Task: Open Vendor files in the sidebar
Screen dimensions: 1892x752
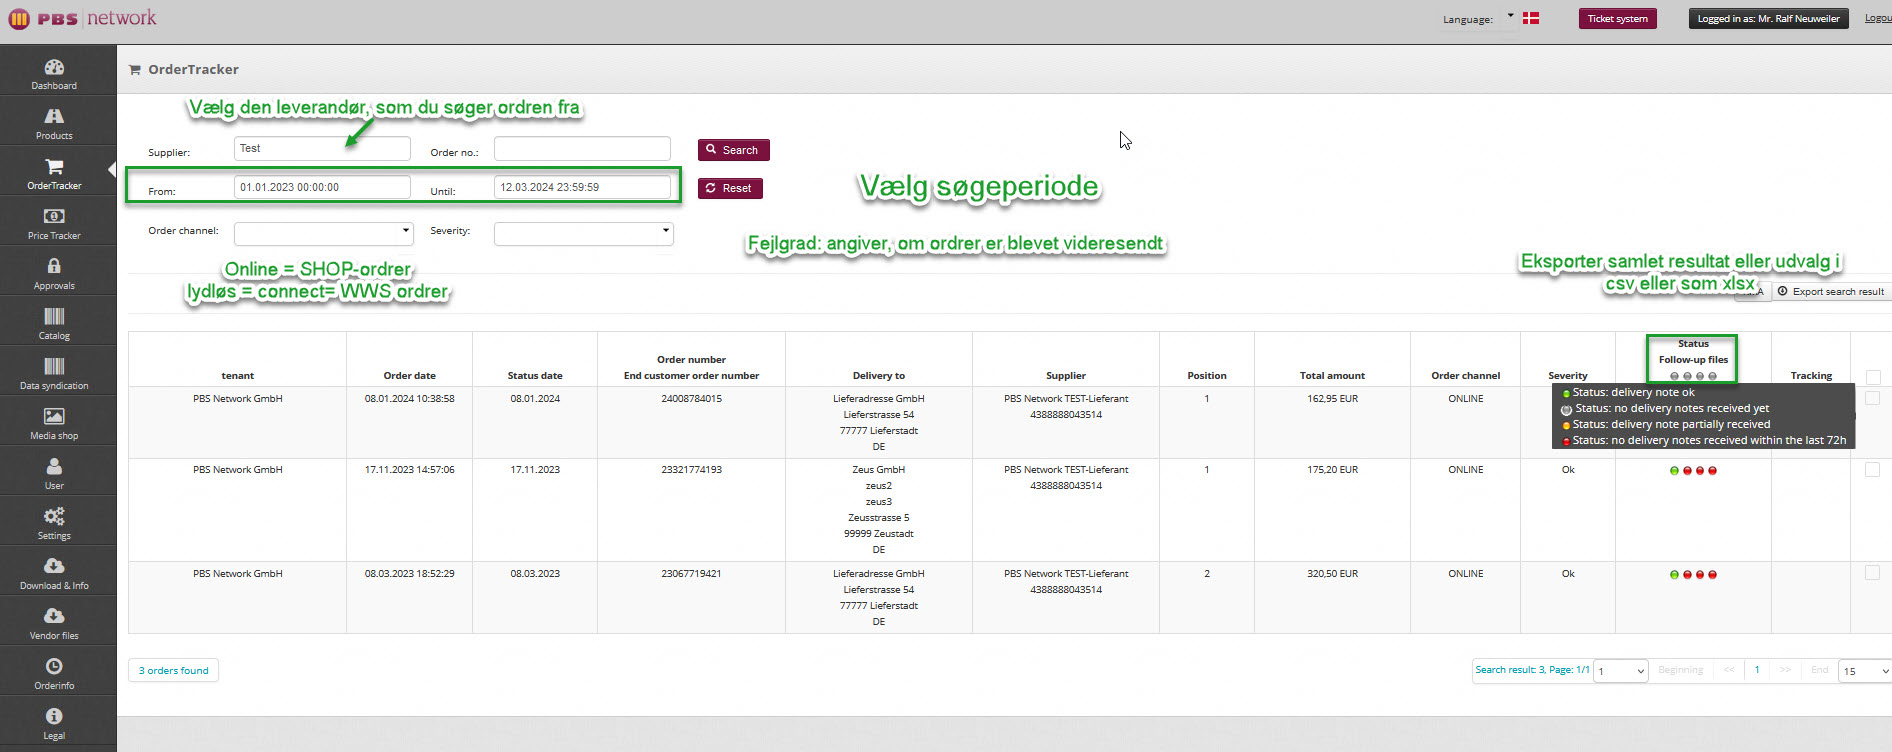Action: [x=54, y=623]
